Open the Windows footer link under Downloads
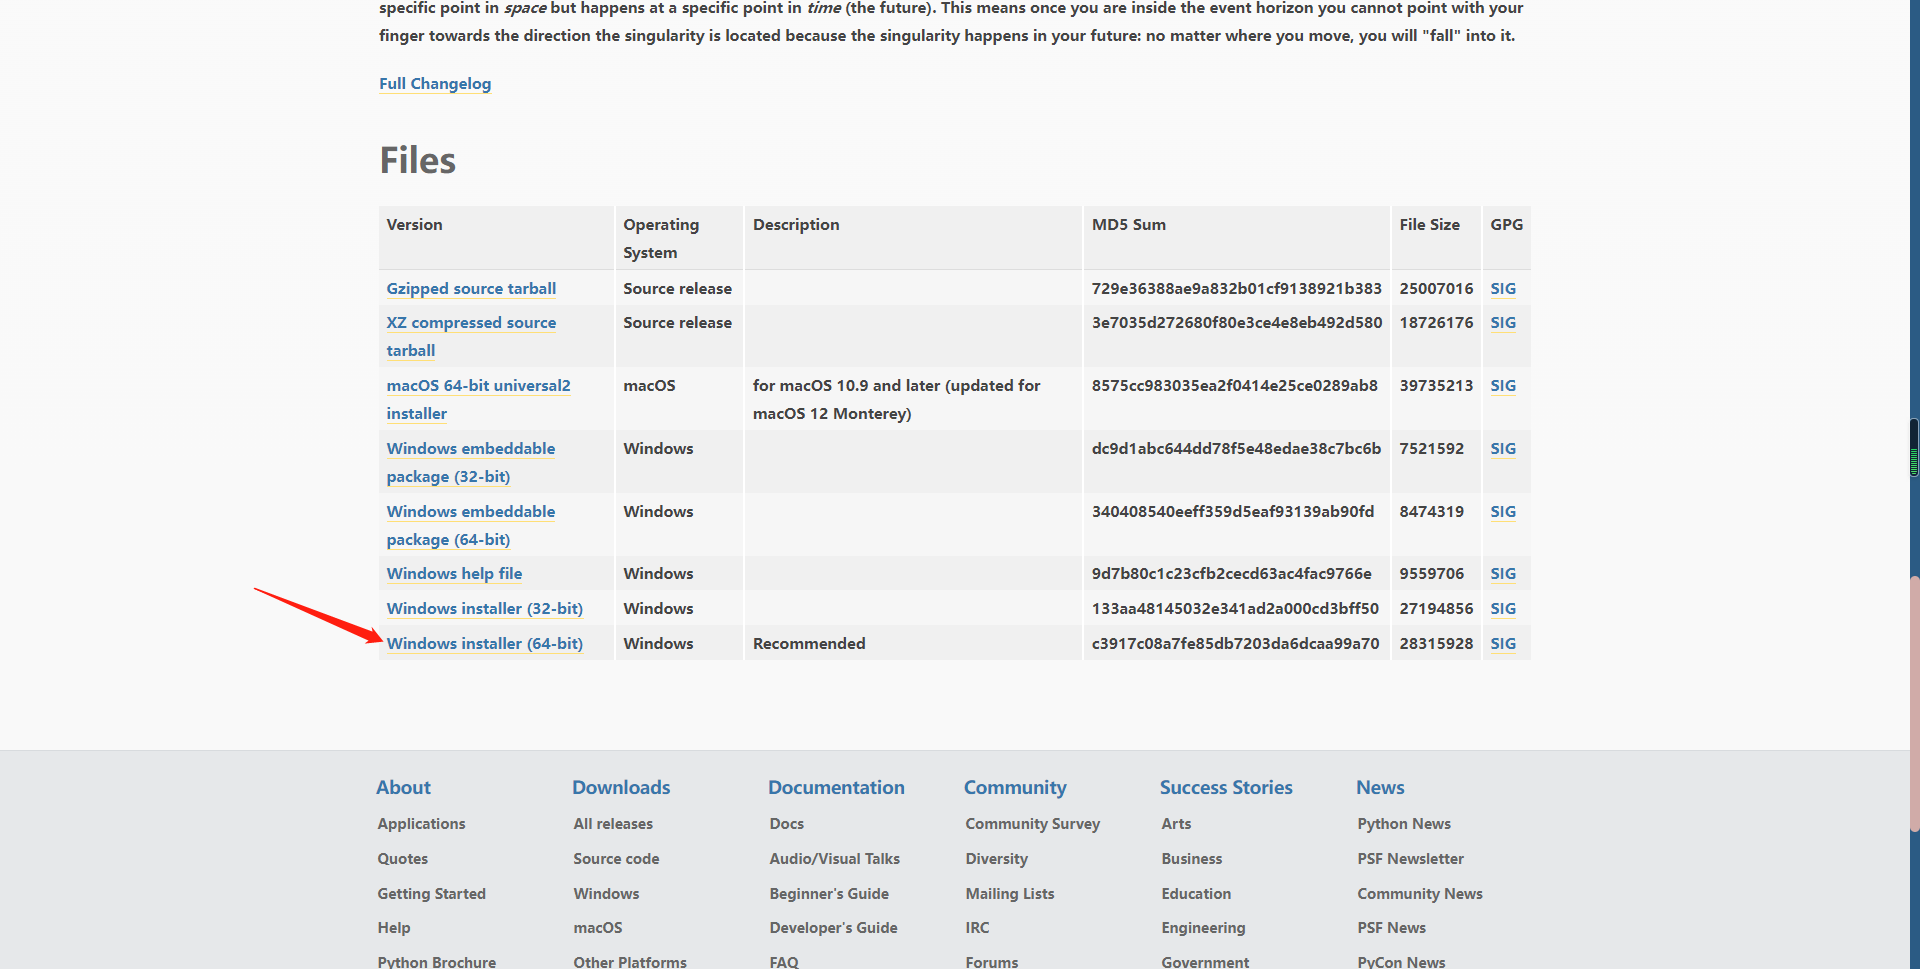Image resolution: width=1920 pixels, height=969 pixels. 606,894
